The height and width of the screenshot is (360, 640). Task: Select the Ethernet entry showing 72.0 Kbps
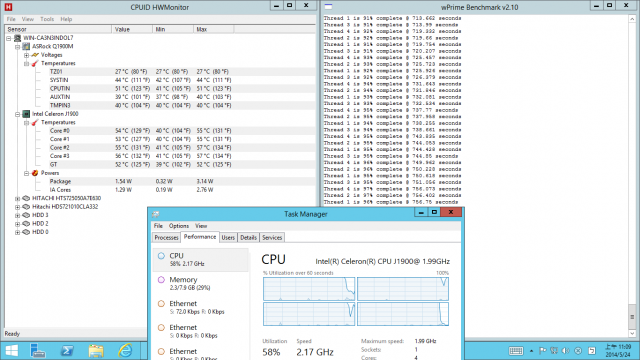pyautogui.click(x=200, y=307)
